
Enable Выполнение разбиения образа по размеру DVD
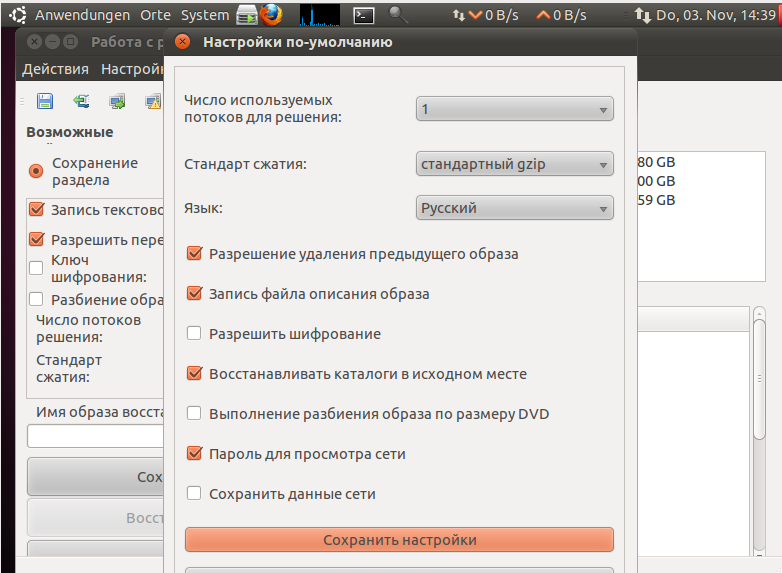click(x=194, y=413)
